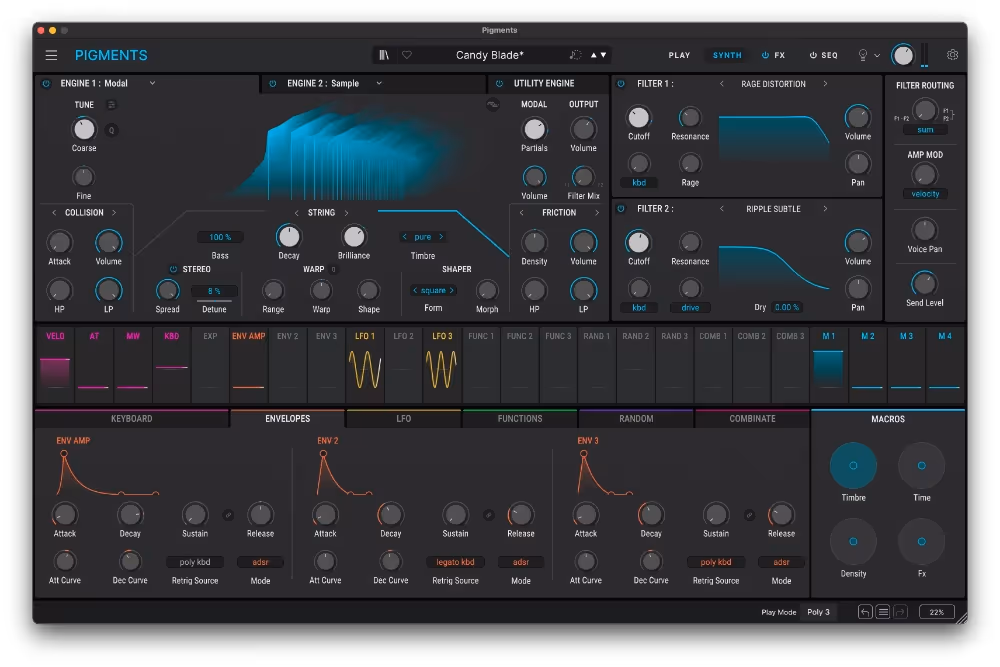Switch to the SEQ tab
The image size is (1000, 667).
823,55
